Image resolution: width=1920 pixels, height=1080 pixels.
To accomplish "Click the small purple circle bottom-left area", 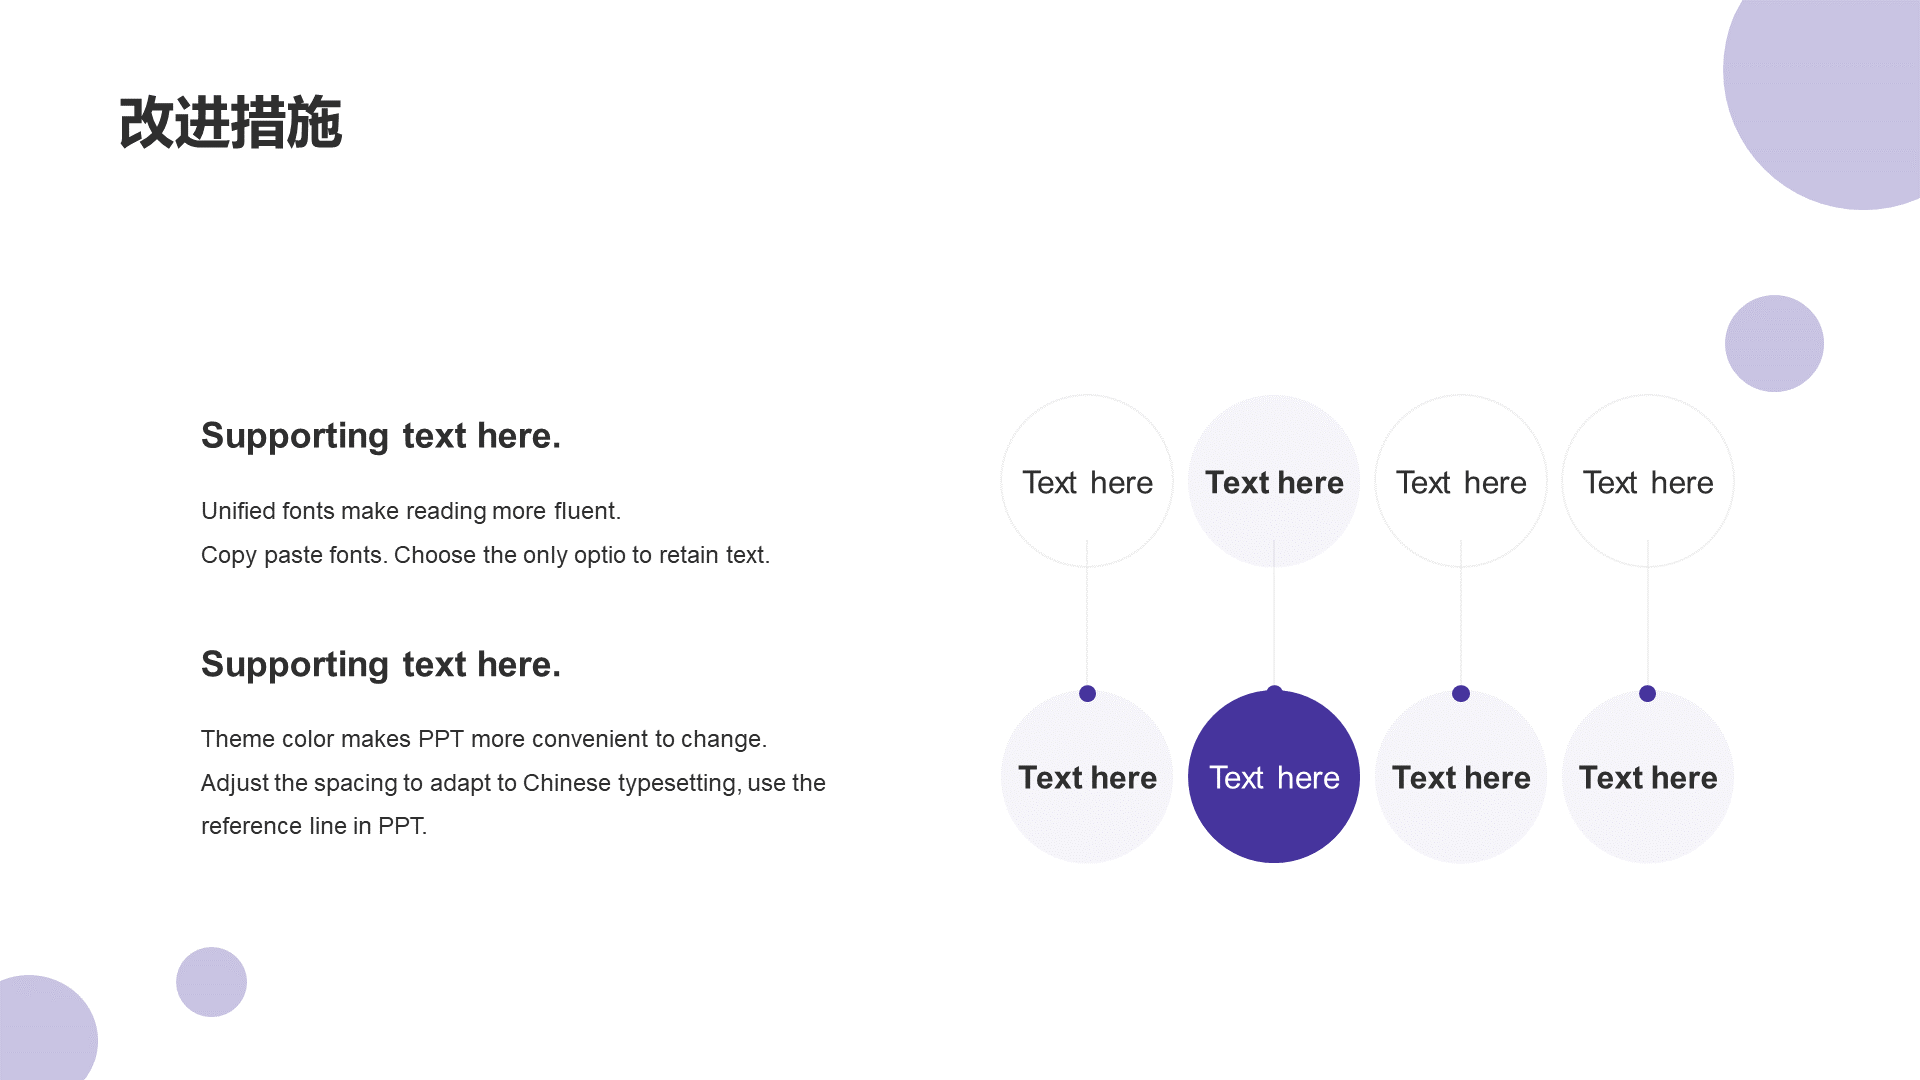I will point(211,982).
